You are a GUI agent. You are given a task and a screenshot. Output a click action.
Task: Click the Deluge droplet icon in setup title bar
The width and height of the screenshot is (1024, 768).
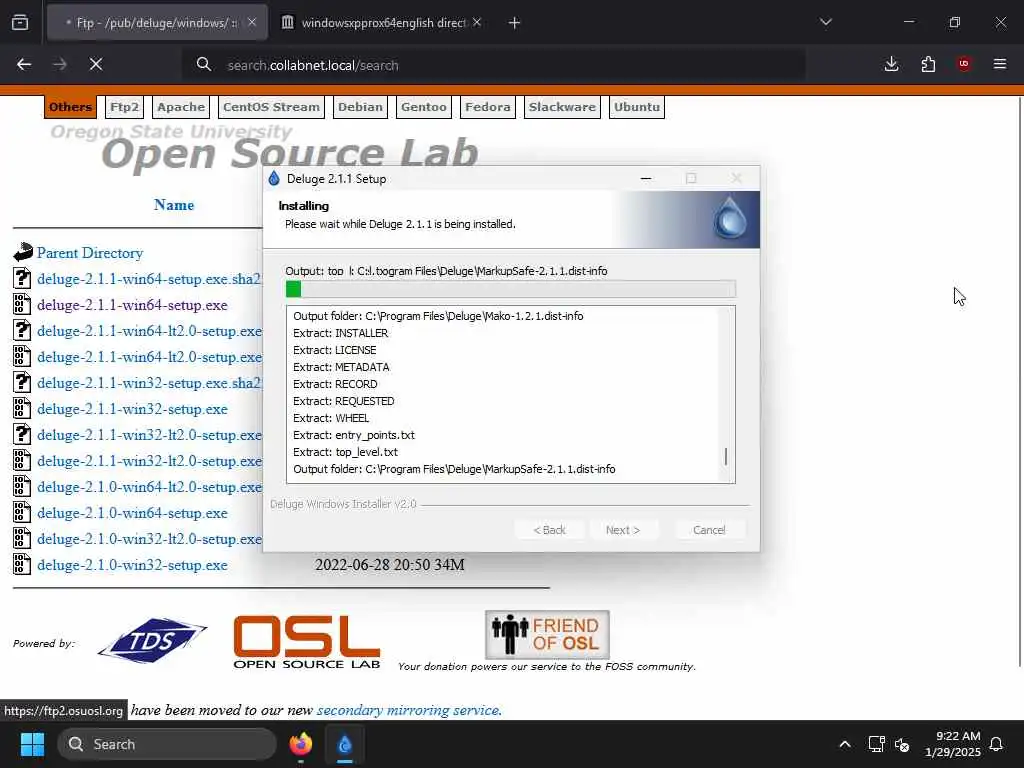274,178
